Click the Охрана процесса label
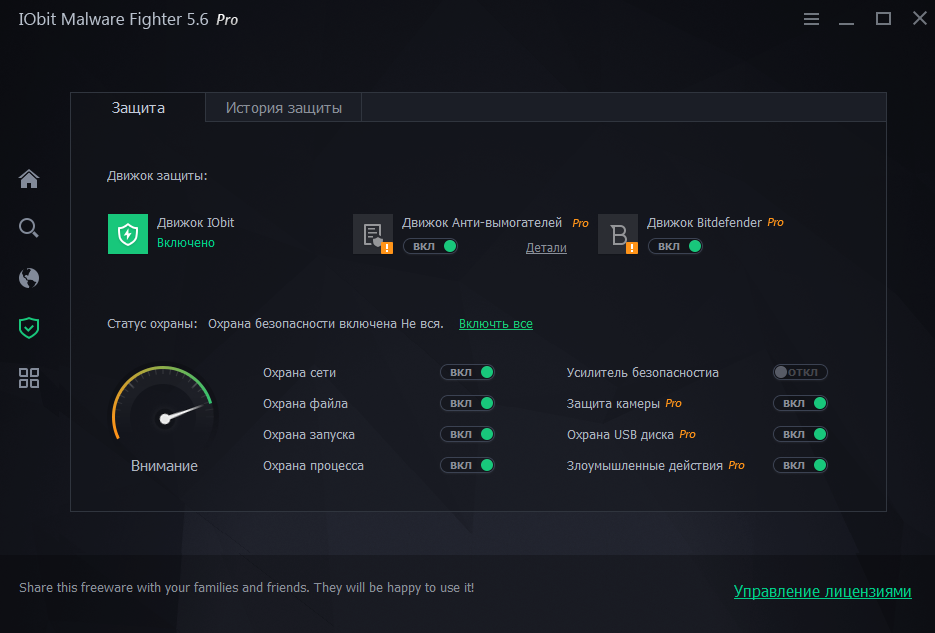The width and height of the screenshot is (935, 633). [x=313, y=466]
